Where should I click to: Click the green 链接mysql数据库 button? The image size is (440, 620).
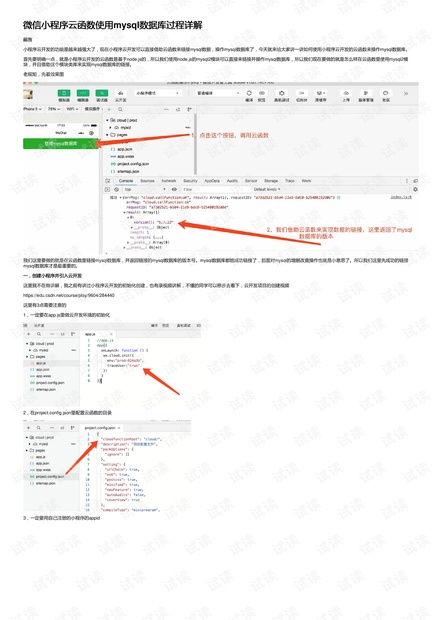61,144
